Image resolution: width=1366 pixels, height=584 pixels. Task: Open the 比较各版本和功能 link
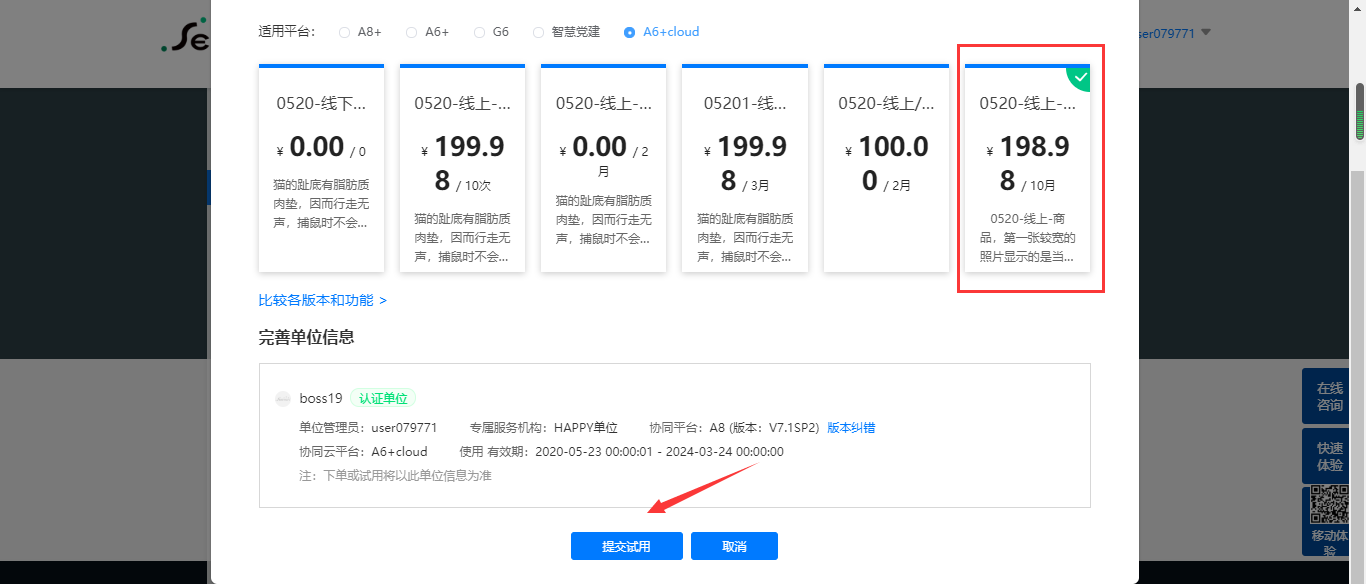[x=322, y=300]
